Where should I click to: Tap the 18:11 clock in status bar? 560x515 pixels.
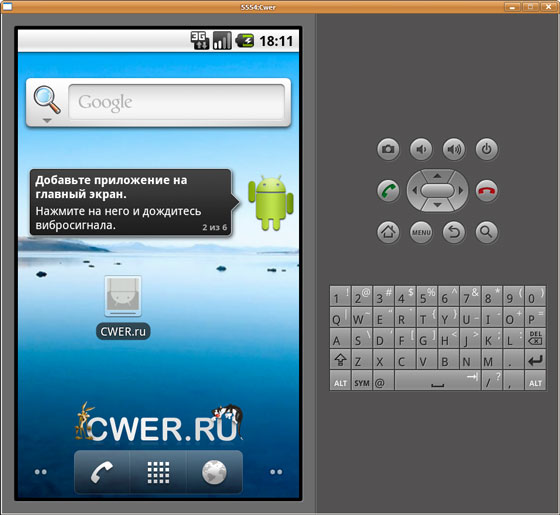tap(276, 41)
